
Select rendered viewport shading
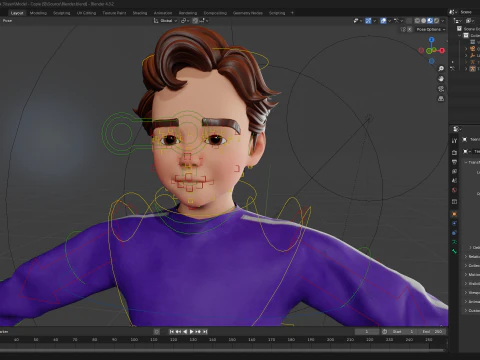tap(436, 21)
